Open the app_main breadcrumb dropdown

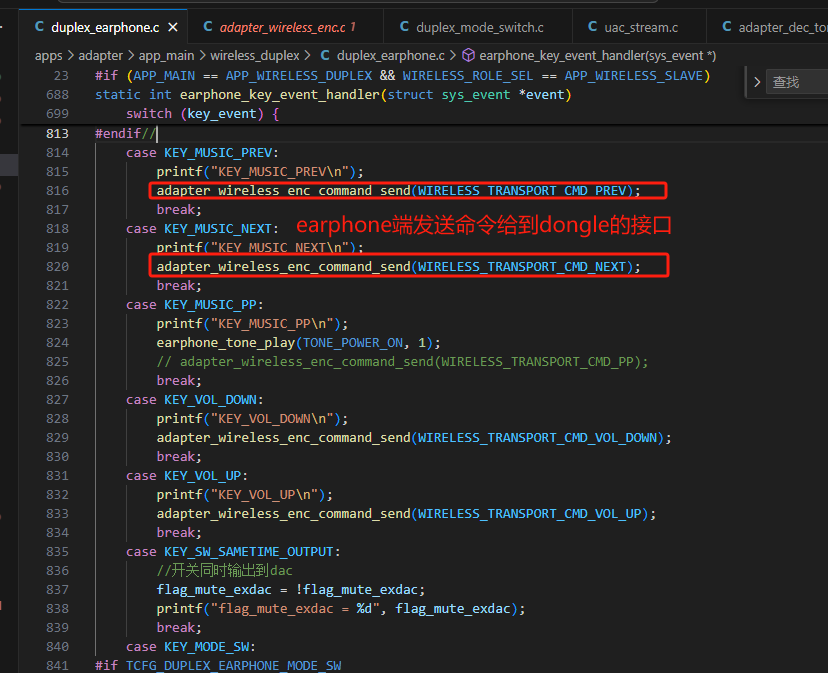[x=166, y=55]
